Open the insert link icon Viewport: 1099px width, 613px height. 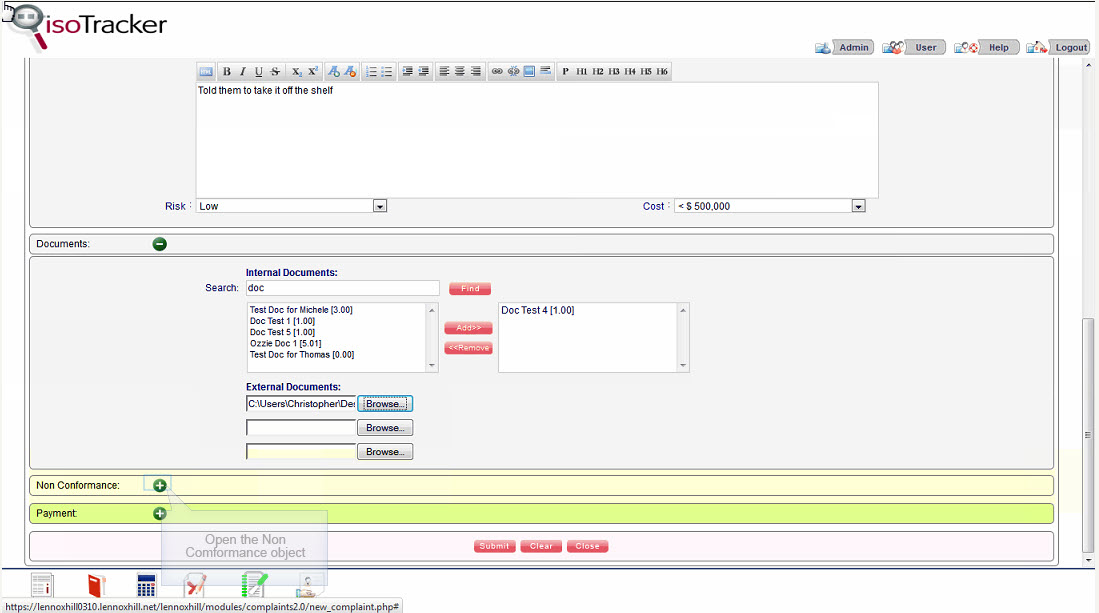[x=497, y=71]
